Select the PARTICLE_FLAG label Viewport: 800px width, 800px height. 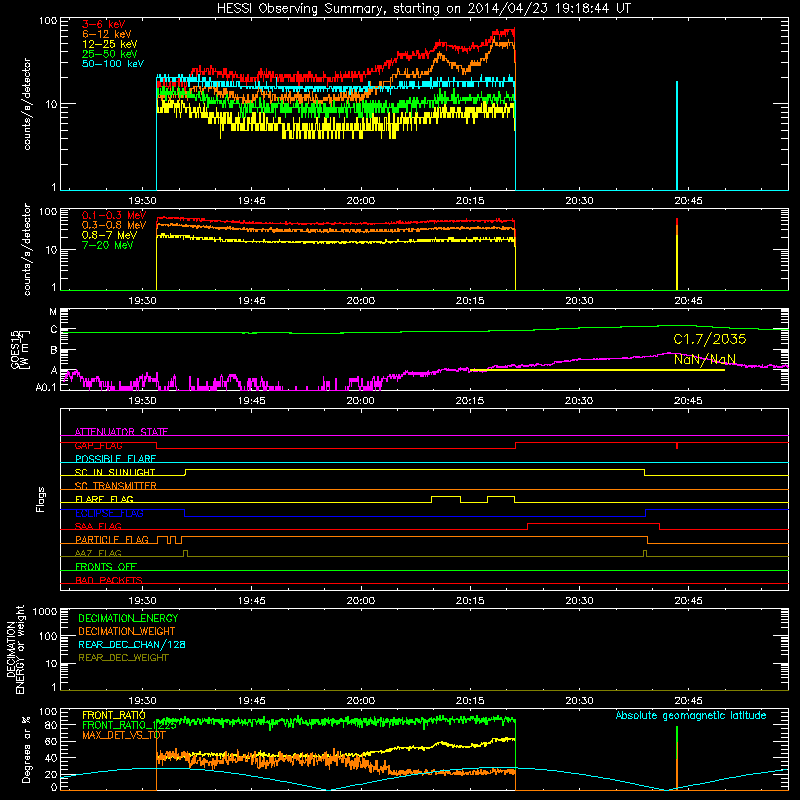[x=112, y=539]
